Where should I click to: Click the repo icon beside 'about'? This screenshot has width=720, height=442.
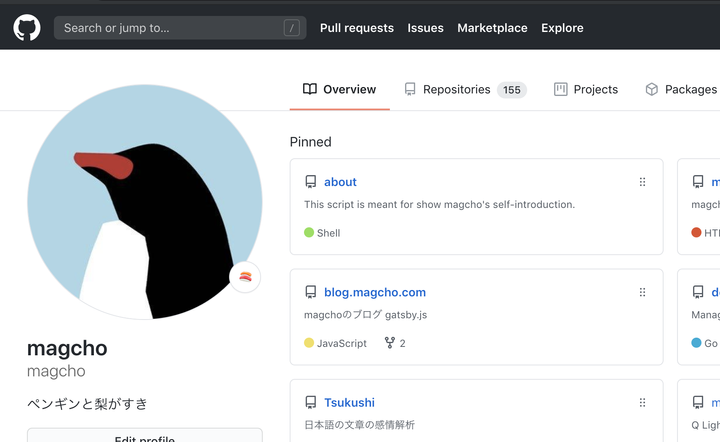point(311,182)
